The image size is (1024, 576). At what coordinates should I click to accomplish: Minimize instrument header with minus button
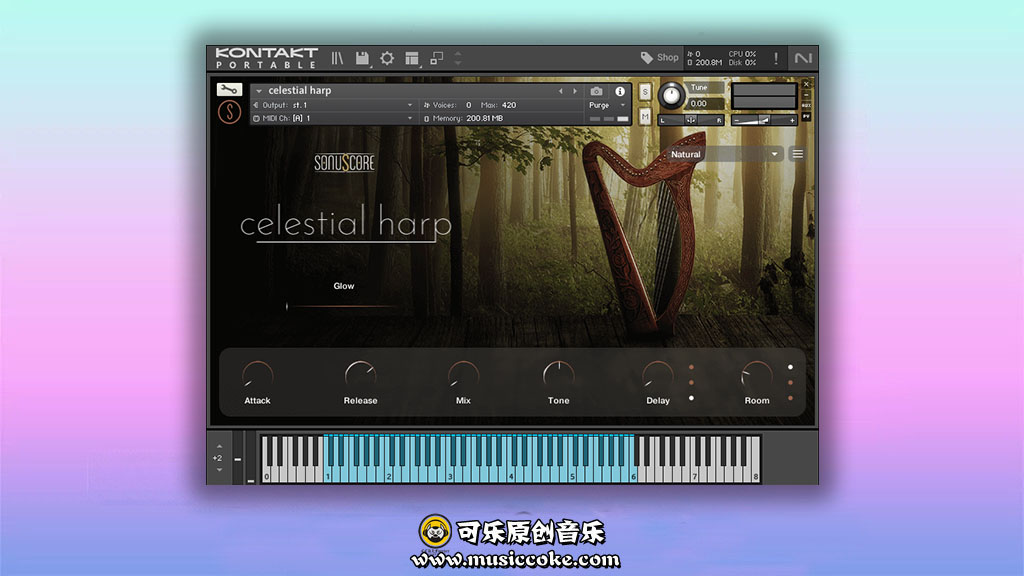point(807,95)
